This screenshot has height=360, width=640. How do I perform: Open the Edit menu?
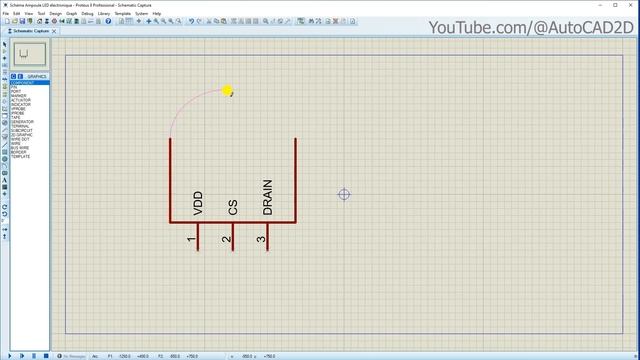click(17, 13)
